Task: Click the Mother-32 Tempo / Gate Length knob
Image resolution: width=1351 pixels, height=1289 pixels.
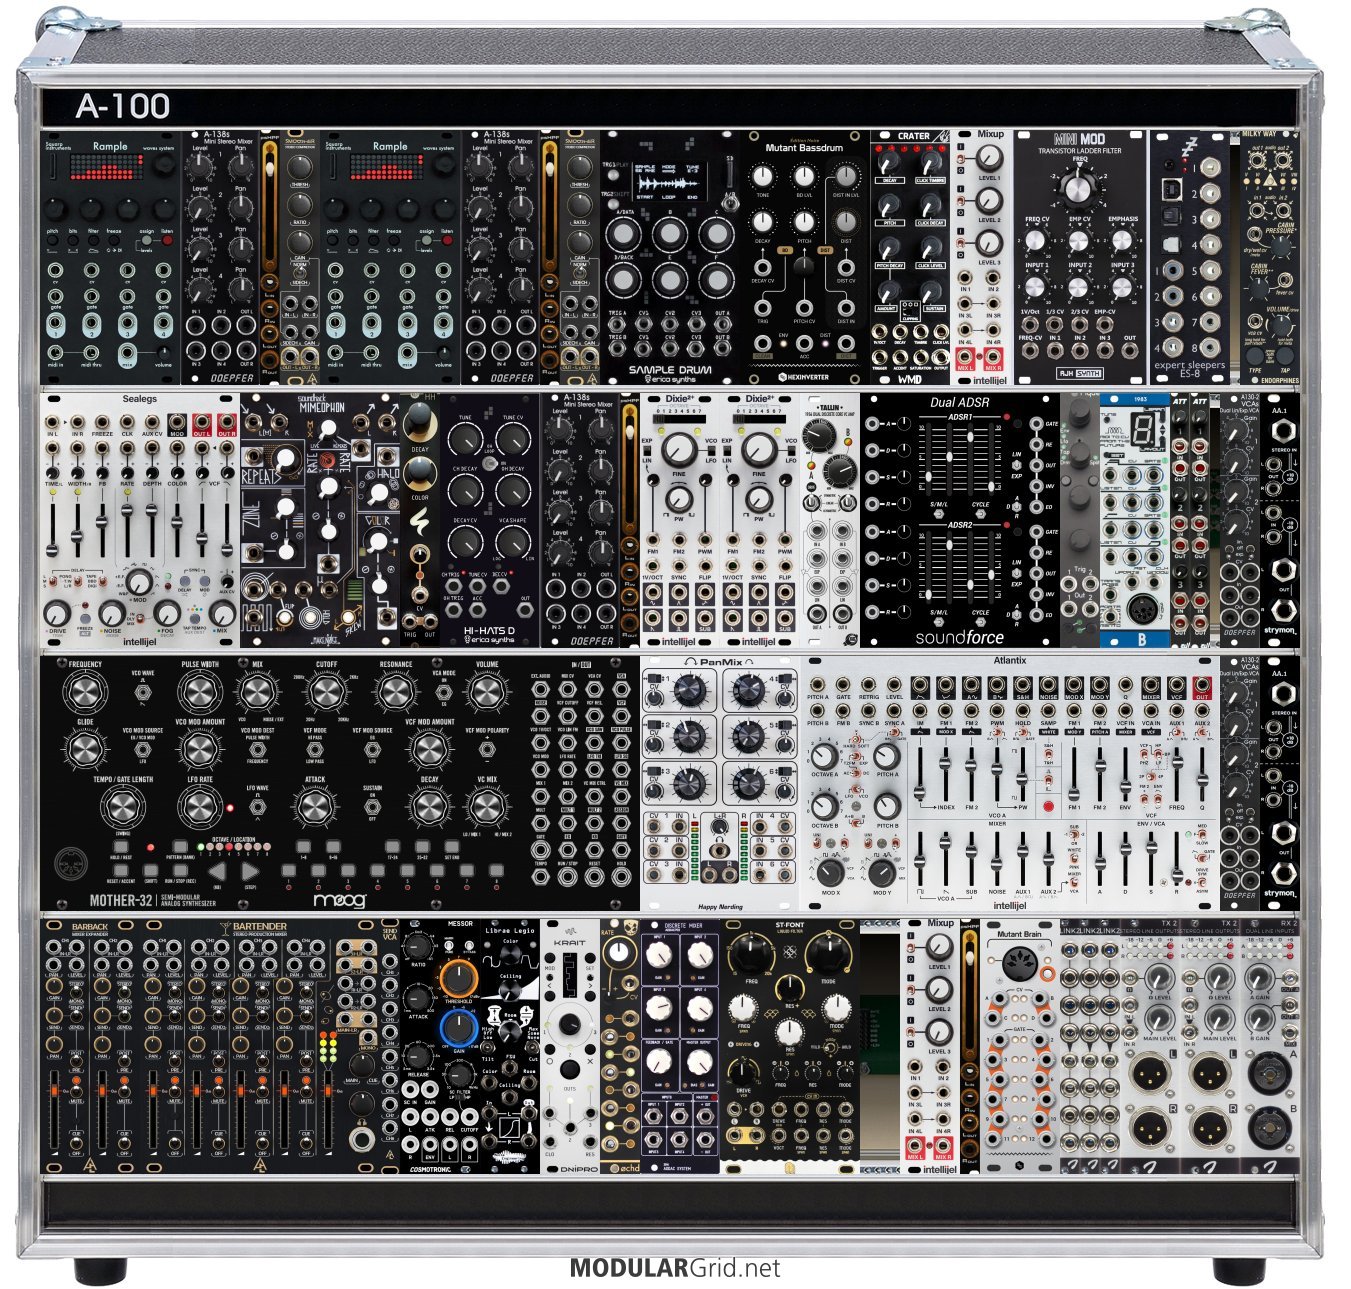Action: 124,807
